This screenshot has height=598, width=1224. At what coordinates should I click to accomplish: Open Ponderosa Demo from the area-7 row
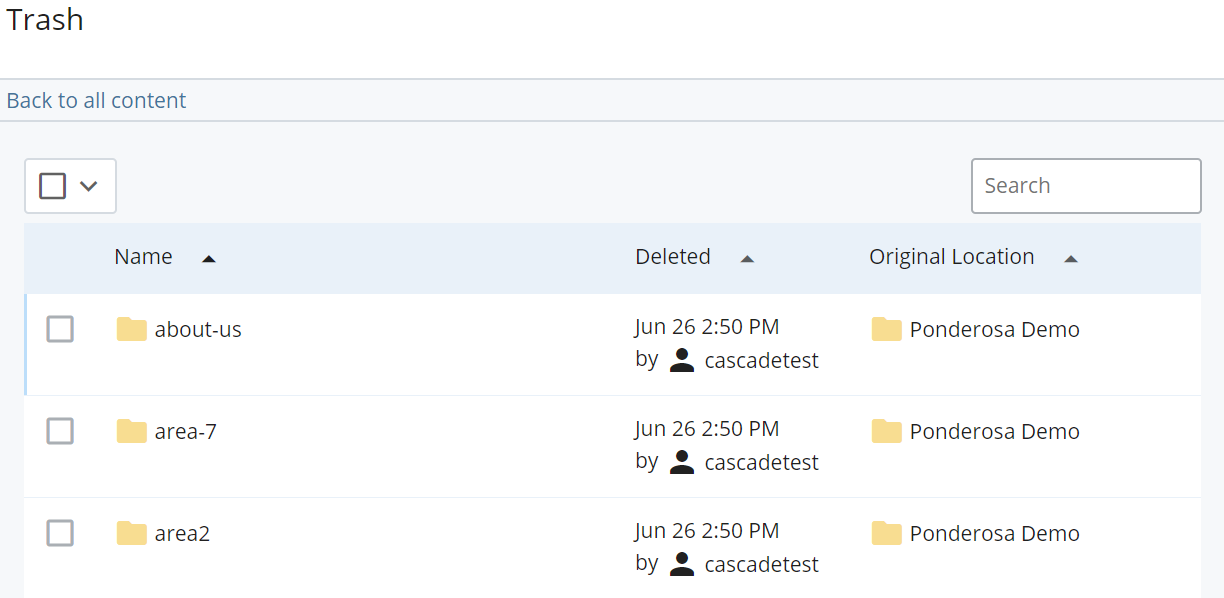pyautogui.click(x=995, y=431)
